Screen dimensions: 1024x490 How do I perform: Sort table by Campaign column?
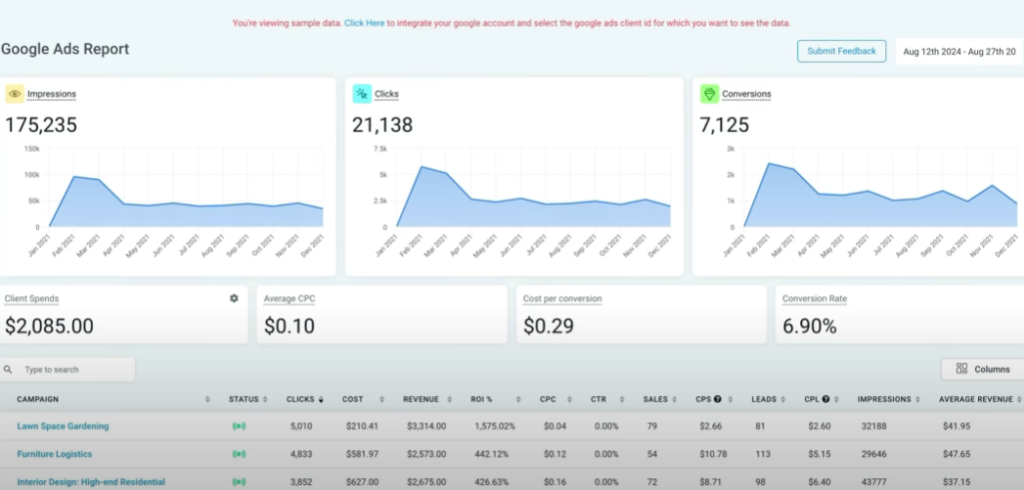(x=208, y=399)
